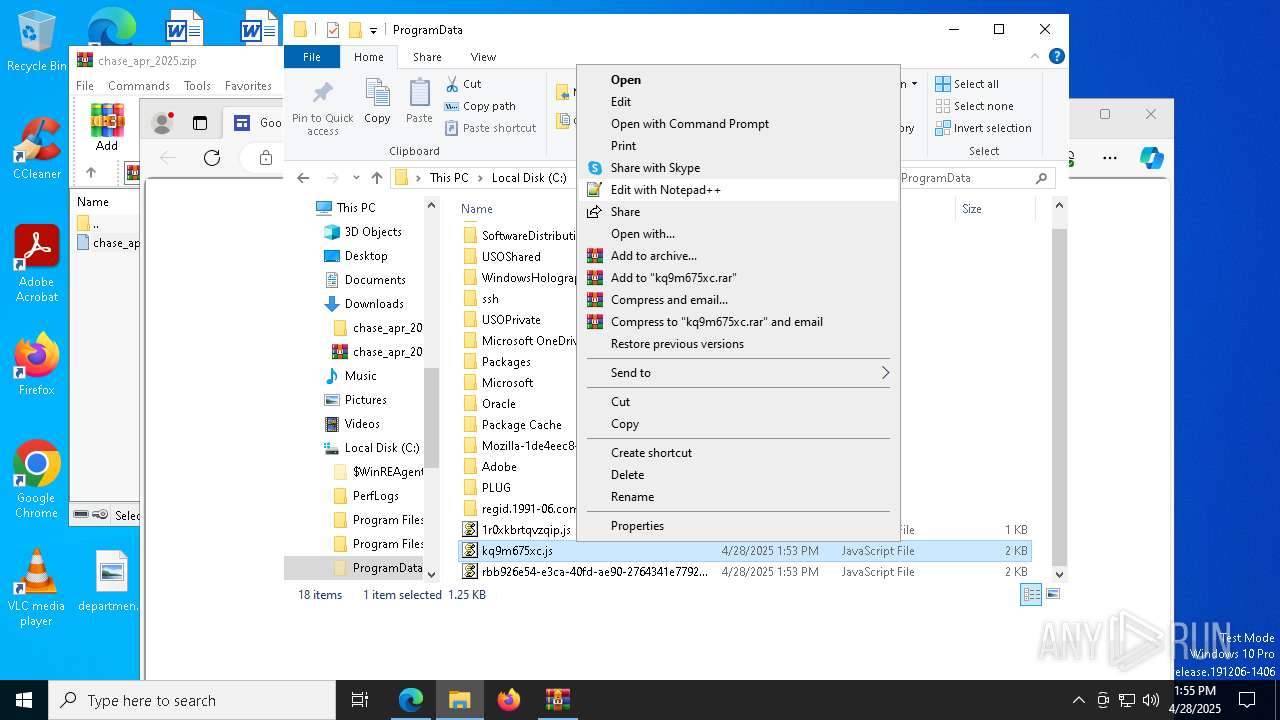Collapse the ribbon with chevron arrow
This screenshot has height=720, width=1280.
point(1036,57)
